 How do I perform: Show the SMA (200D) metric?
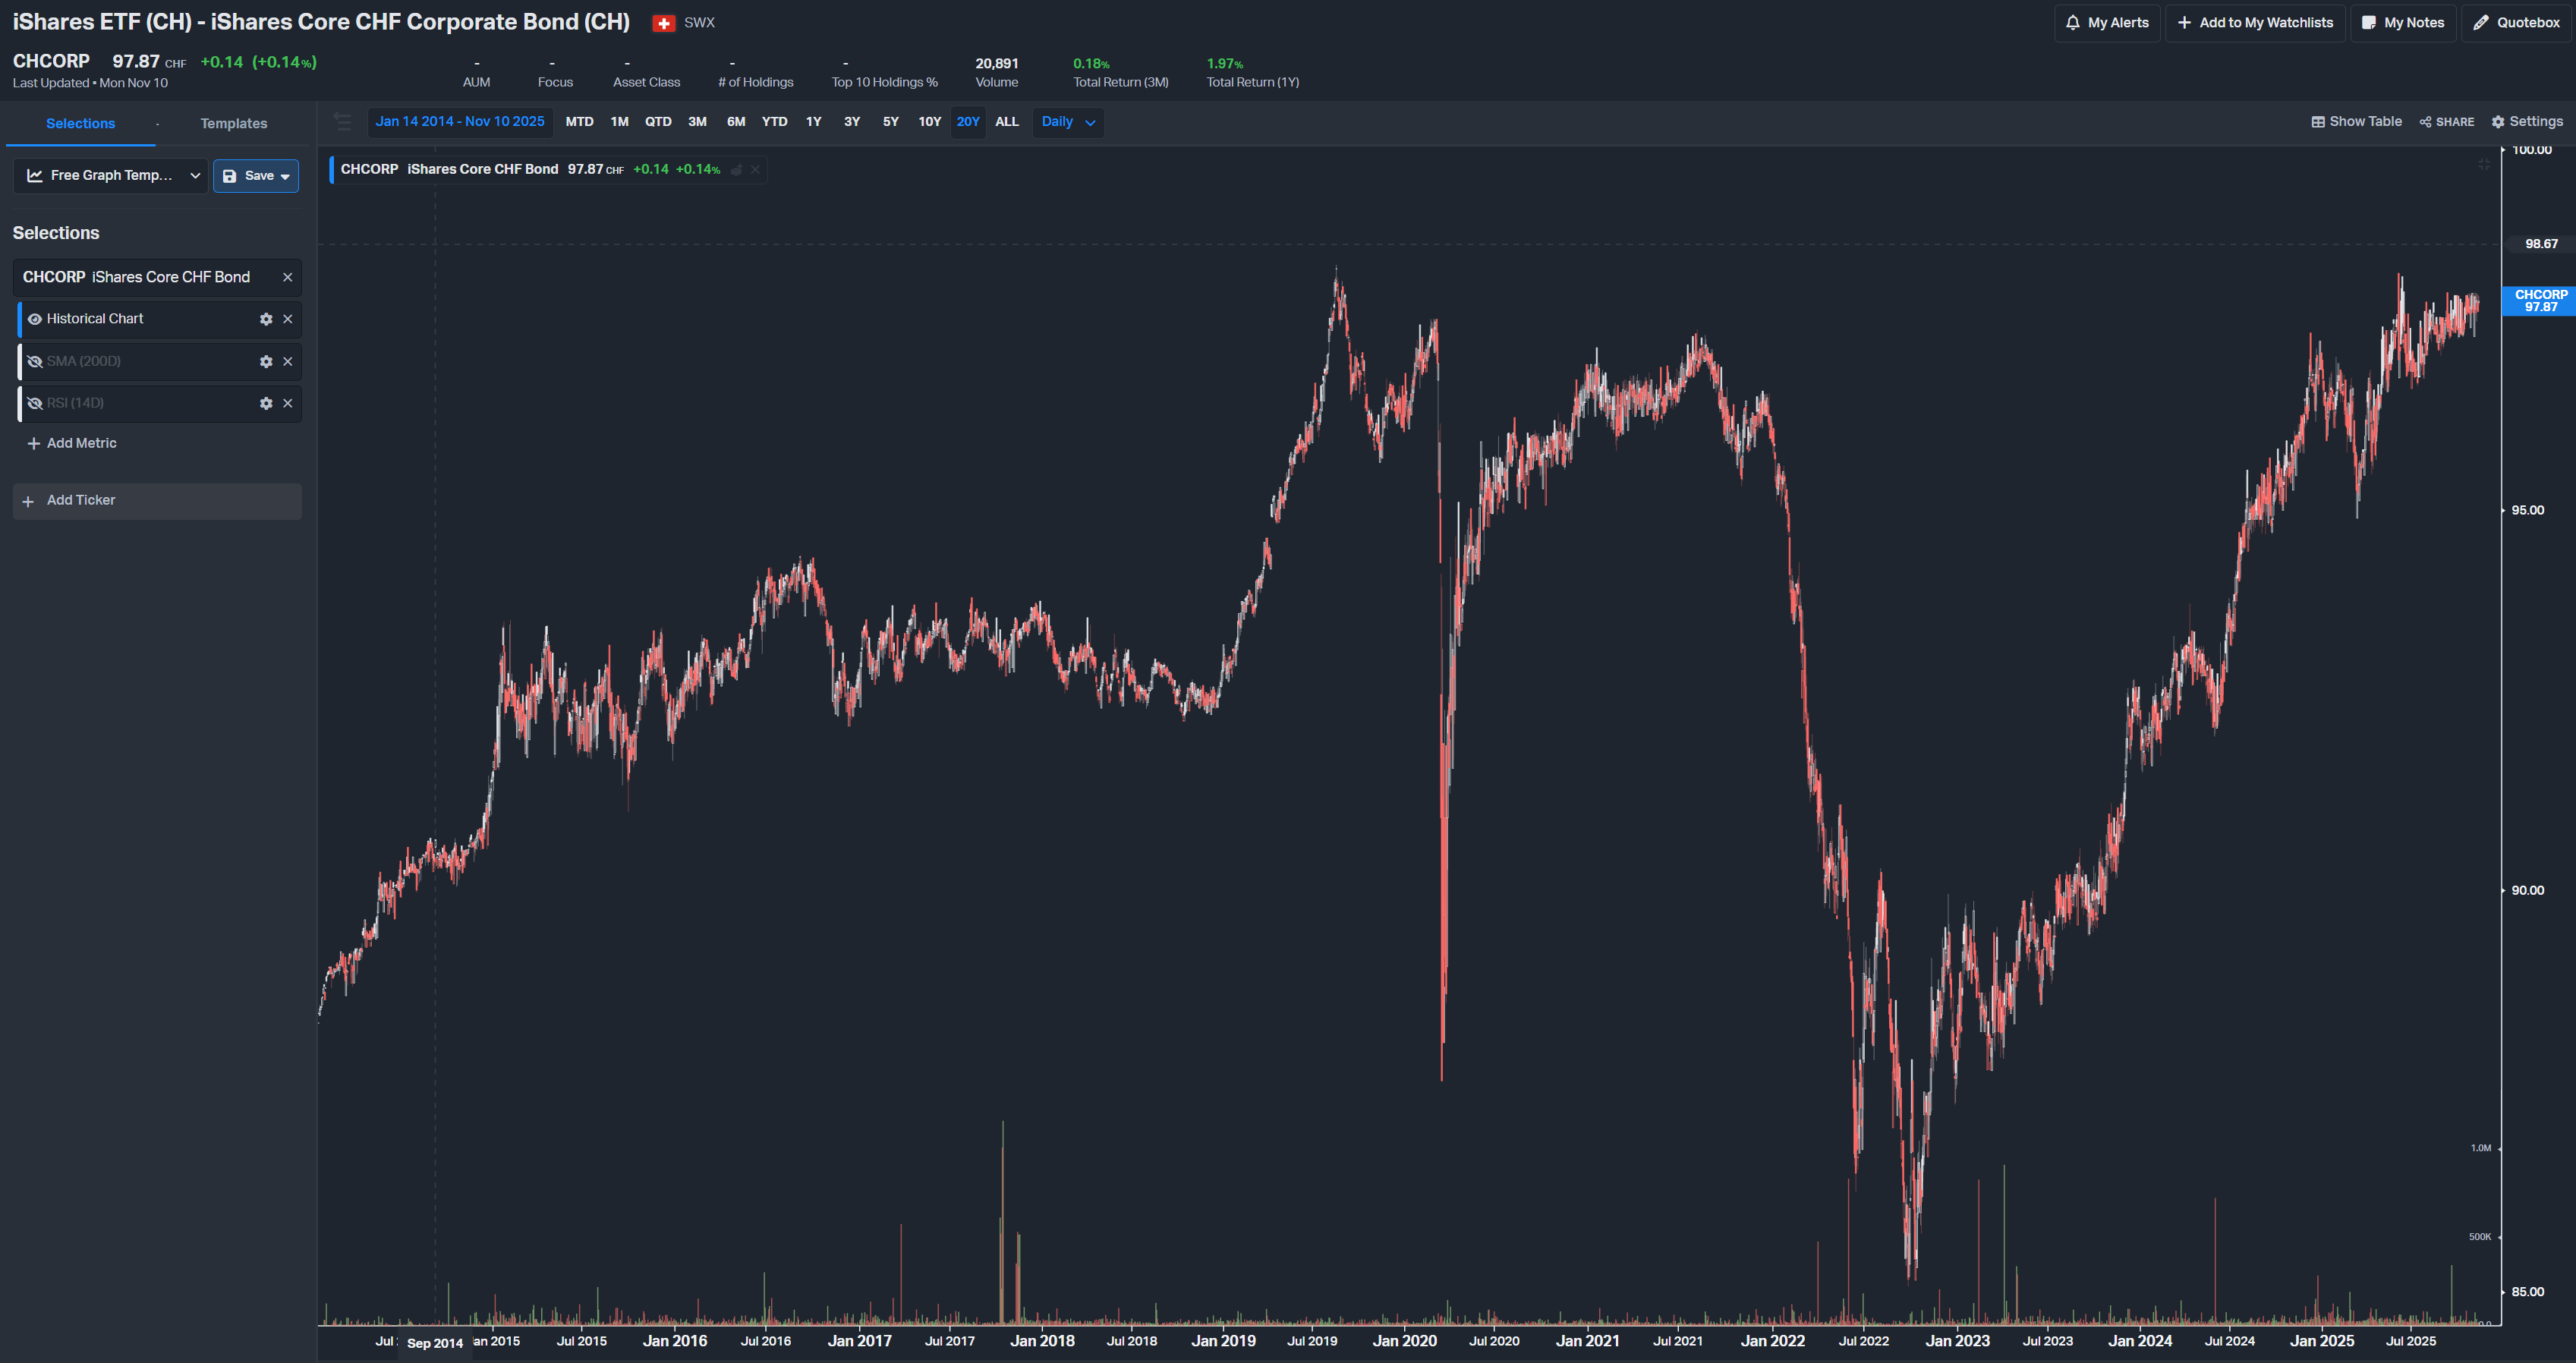click(x=35, y=362)
